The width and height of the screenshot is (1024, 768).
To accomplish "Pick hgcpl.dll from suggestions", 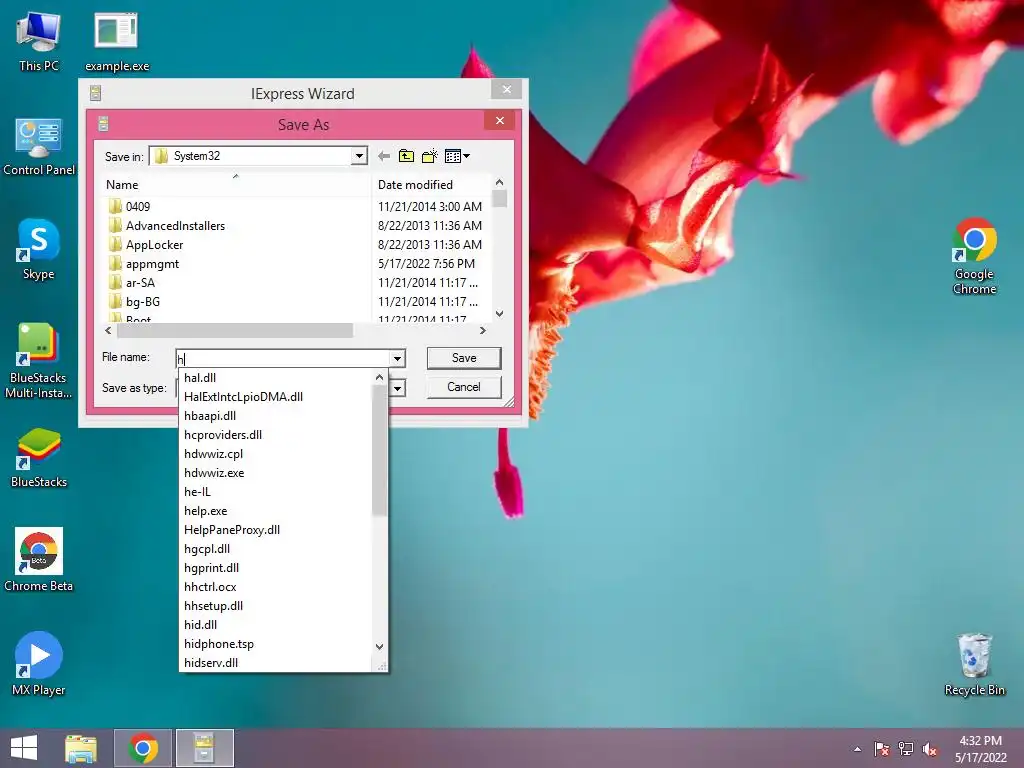I will coord(275,548).
